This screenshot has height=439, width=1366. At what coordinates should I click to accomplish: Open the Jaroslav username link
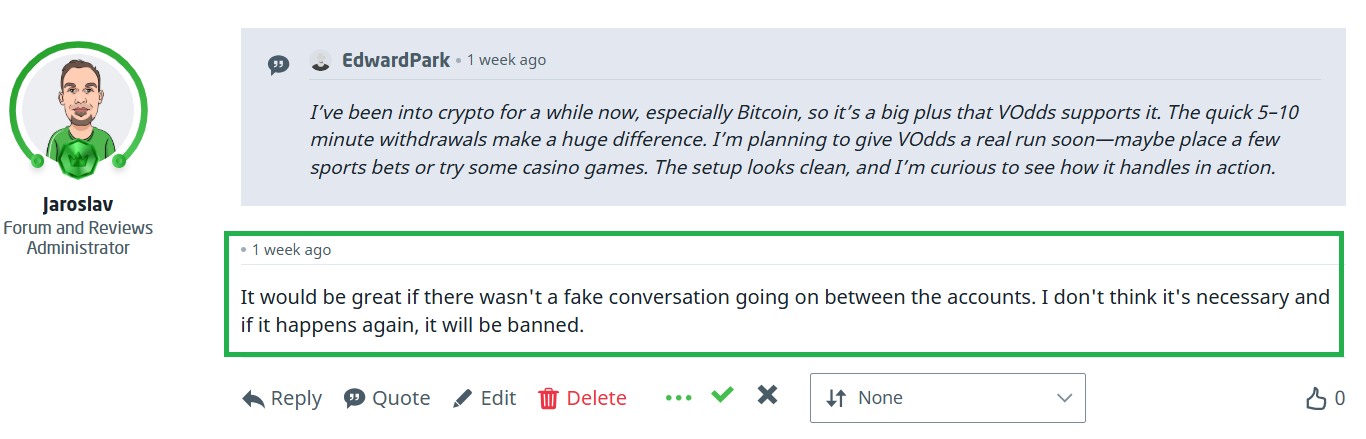tap(78, 205)
